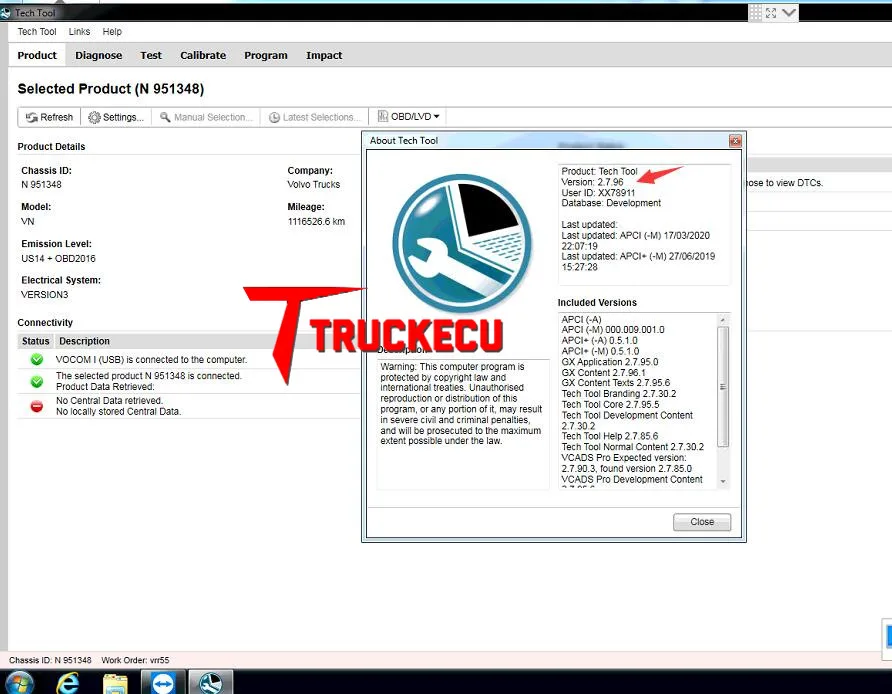892x694 pixels.
Task: Open the Windows Start button
Action: pos(20,683)
